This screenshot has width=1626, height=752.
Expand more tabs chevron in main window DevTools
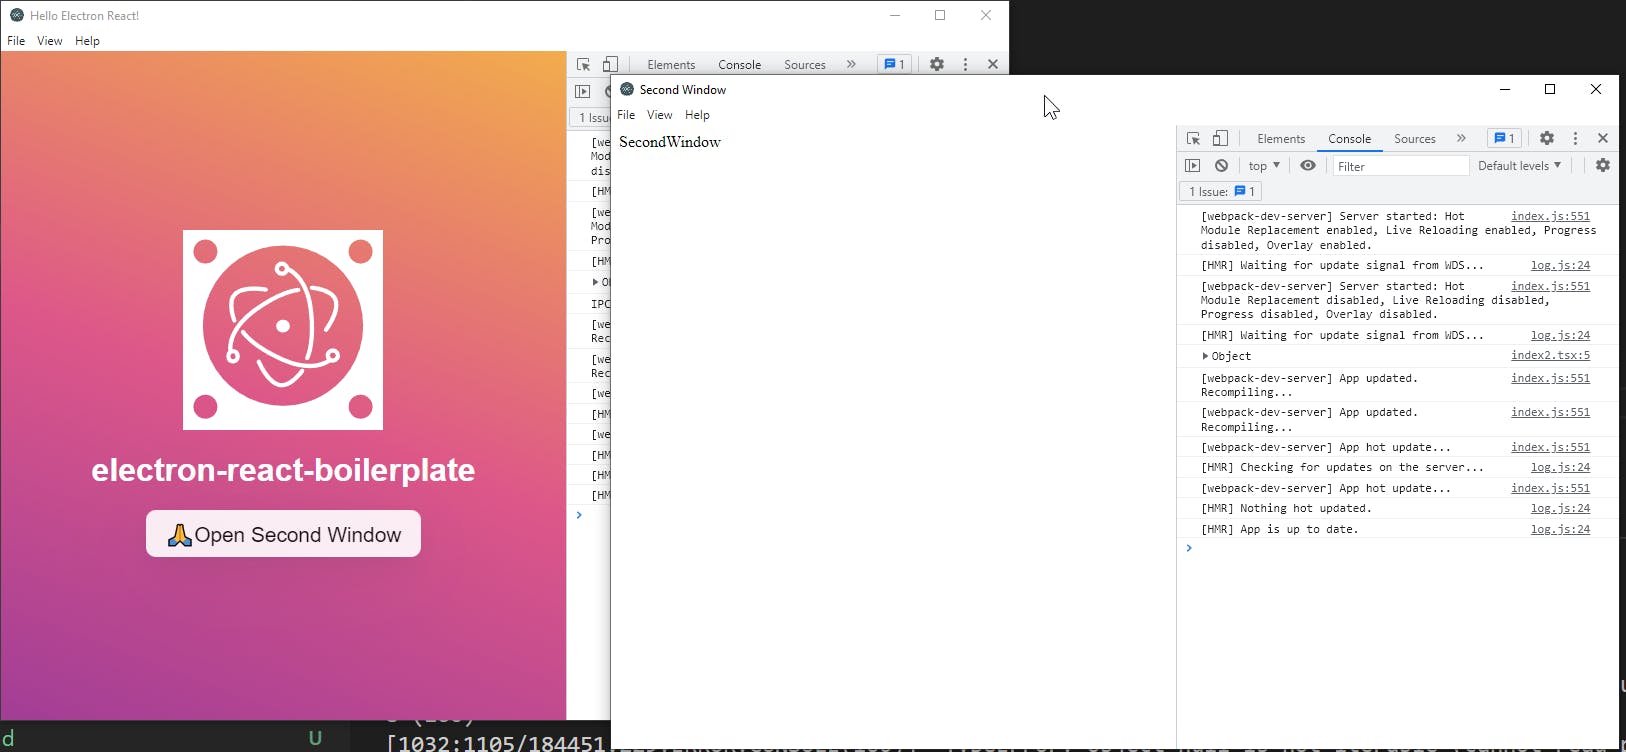pos(851,64)
